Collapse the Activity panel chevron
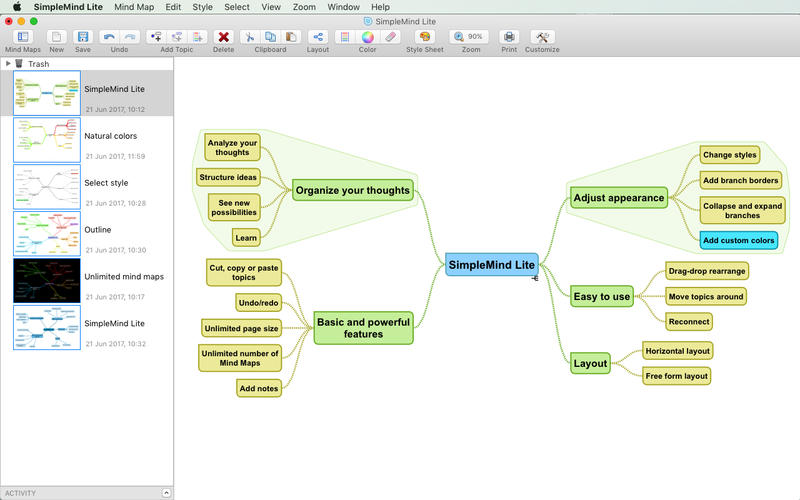The height and width of the screenshot is (500, 800). click(x=166, y=493)
